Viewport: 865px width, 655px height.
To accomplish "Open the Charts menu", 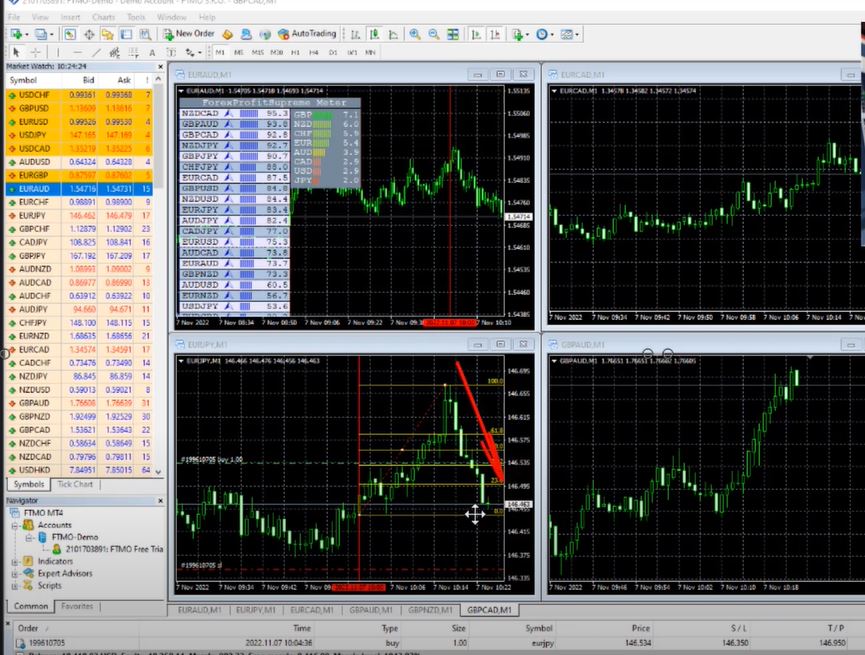I will [x=103, y=17].
